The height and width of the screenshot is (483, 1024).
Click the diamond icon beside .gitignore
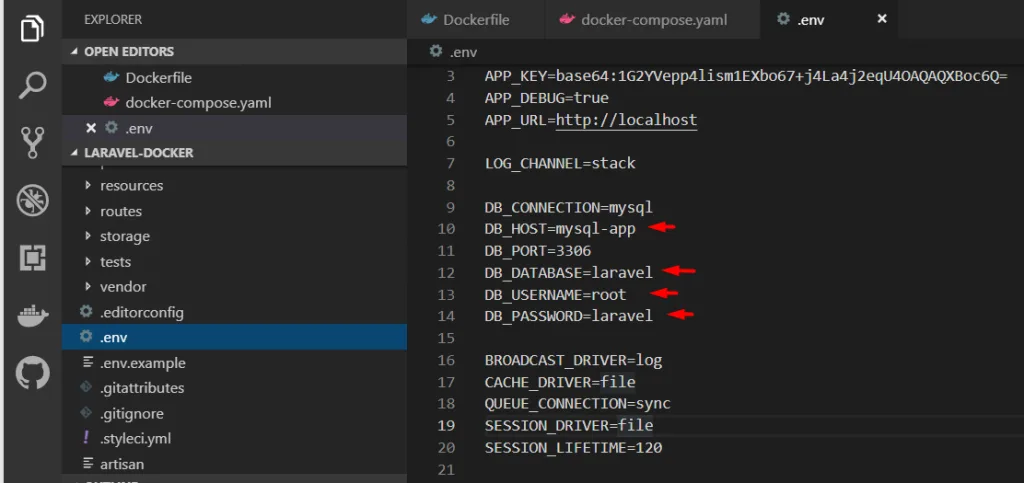(86, 413)
